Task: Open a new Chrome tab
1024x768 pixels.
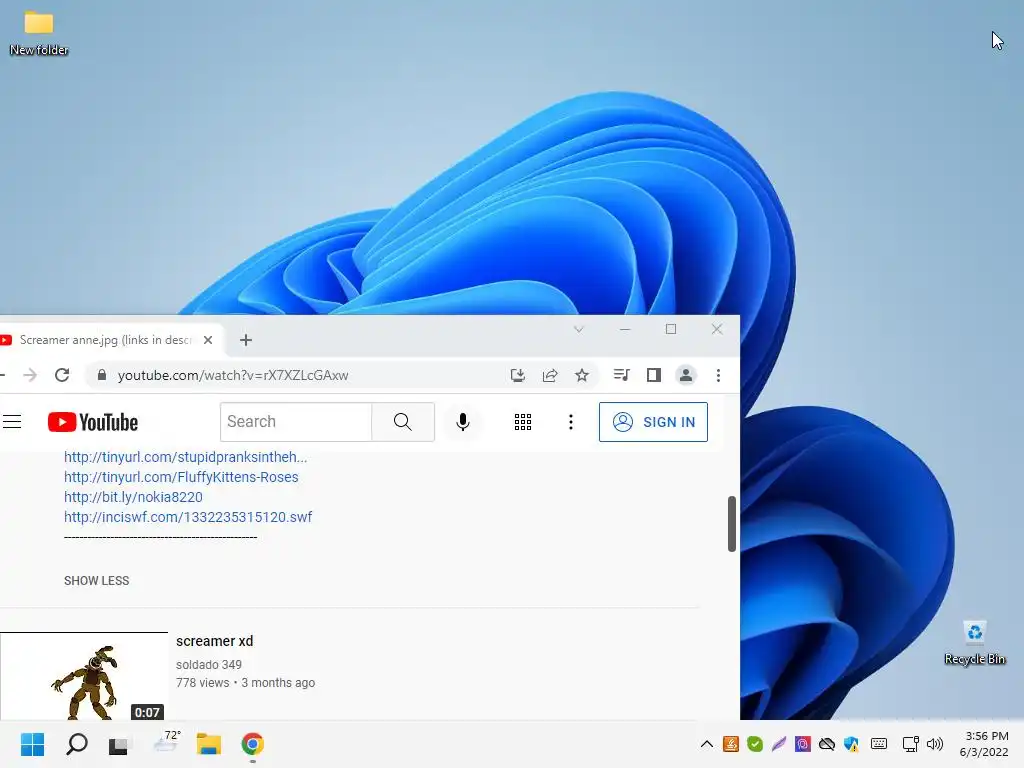Action: [x=246, y=340]
